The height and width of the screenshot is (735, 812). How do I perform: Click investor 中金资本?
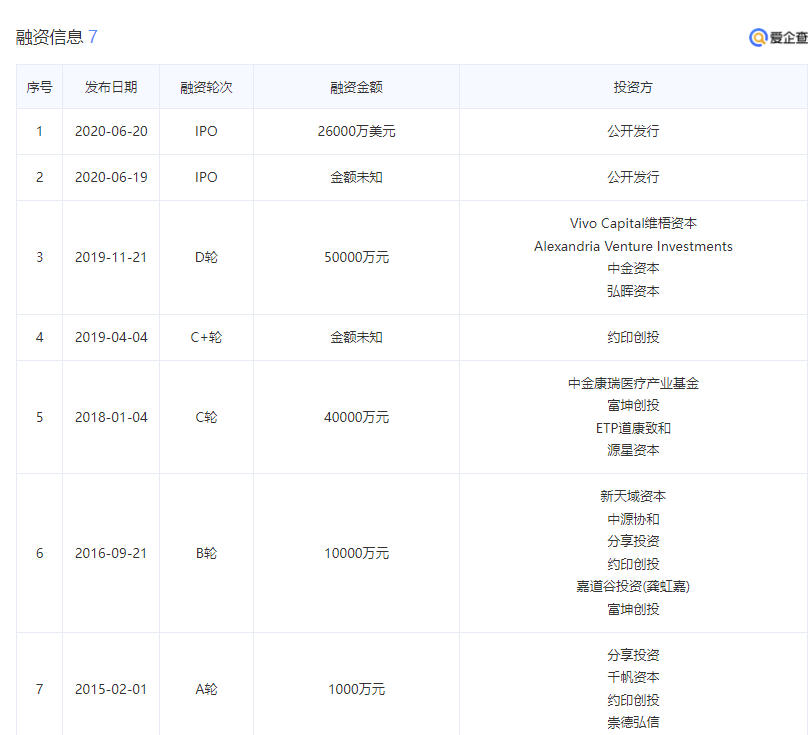[633, 268]
